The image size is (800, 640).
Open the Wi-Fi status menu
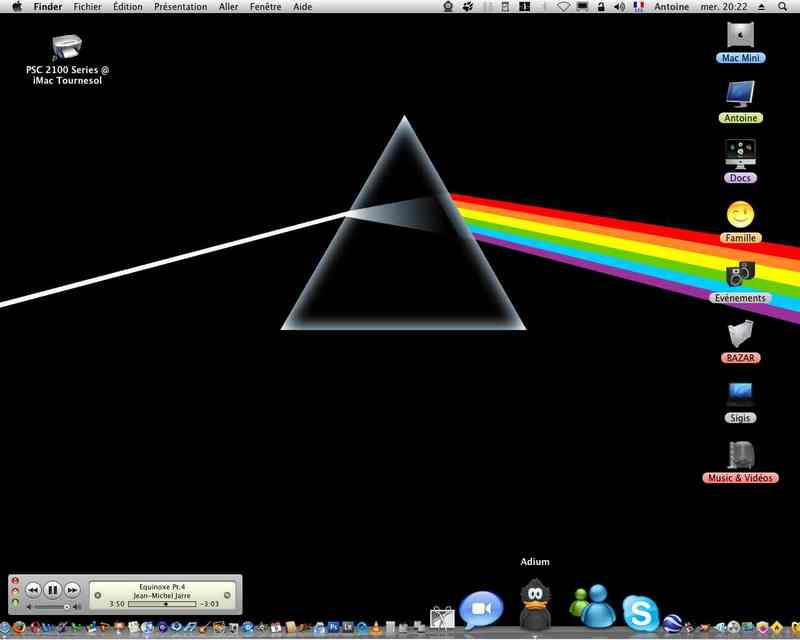click(x=563, y=7)
